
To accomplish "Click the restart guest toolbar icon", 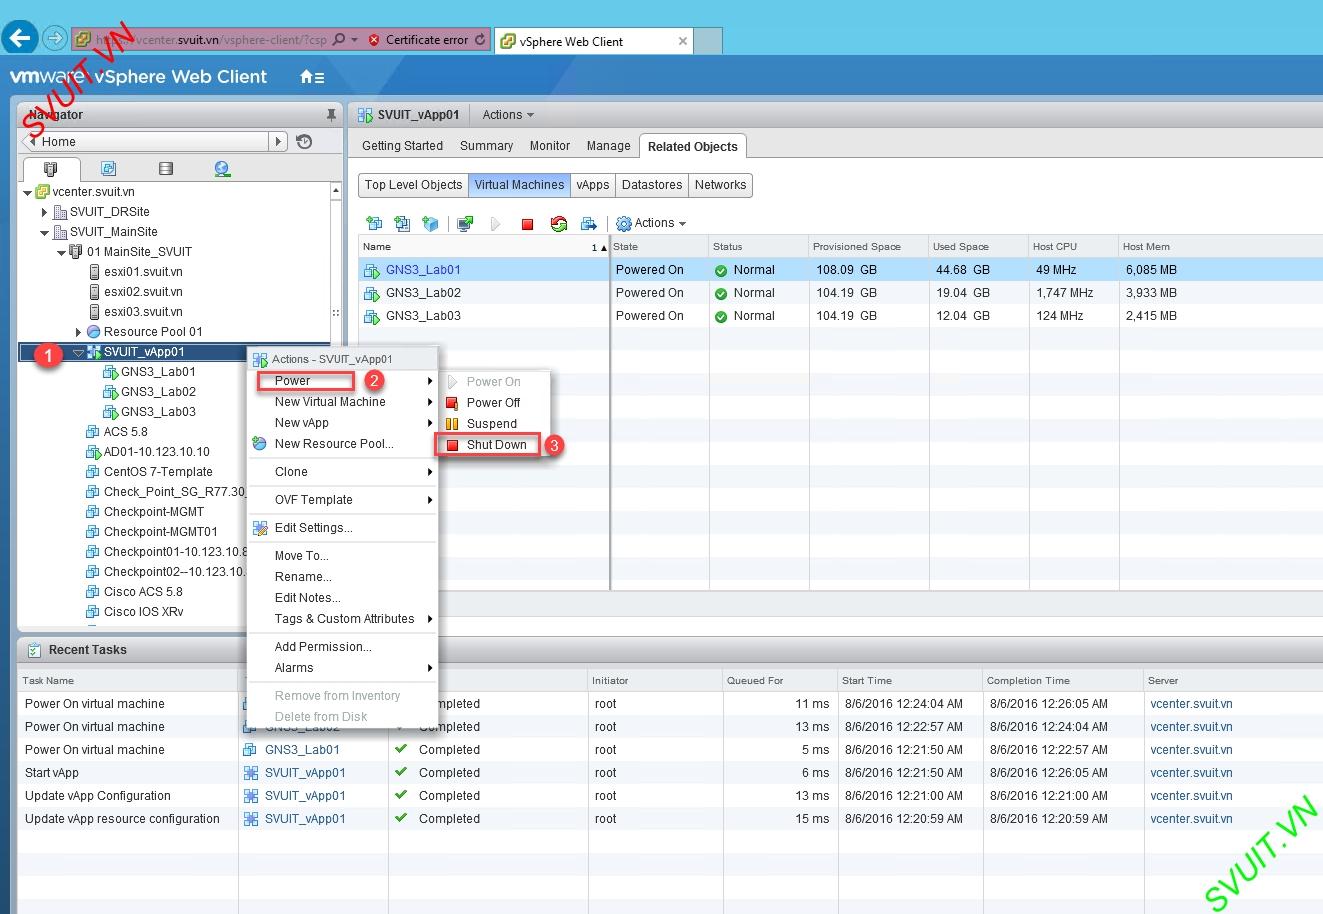I will [559, 223].
